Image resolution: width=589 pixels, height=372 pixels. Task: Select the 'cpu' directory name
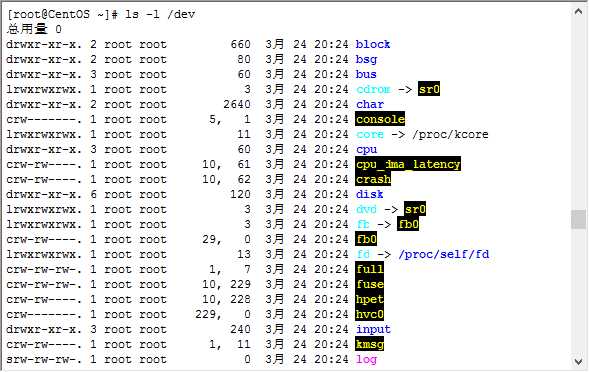point(366,150)
